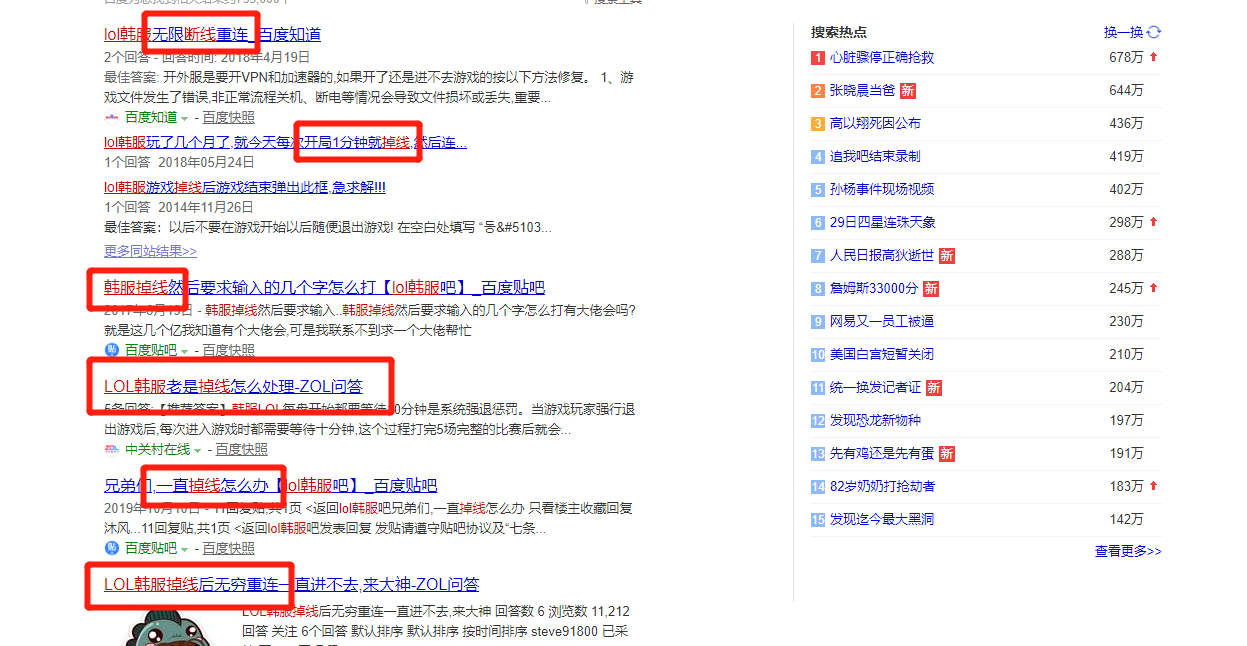
Task: Open sub-result lol韩服玩了几个月了 link
Action: (285, 142)
